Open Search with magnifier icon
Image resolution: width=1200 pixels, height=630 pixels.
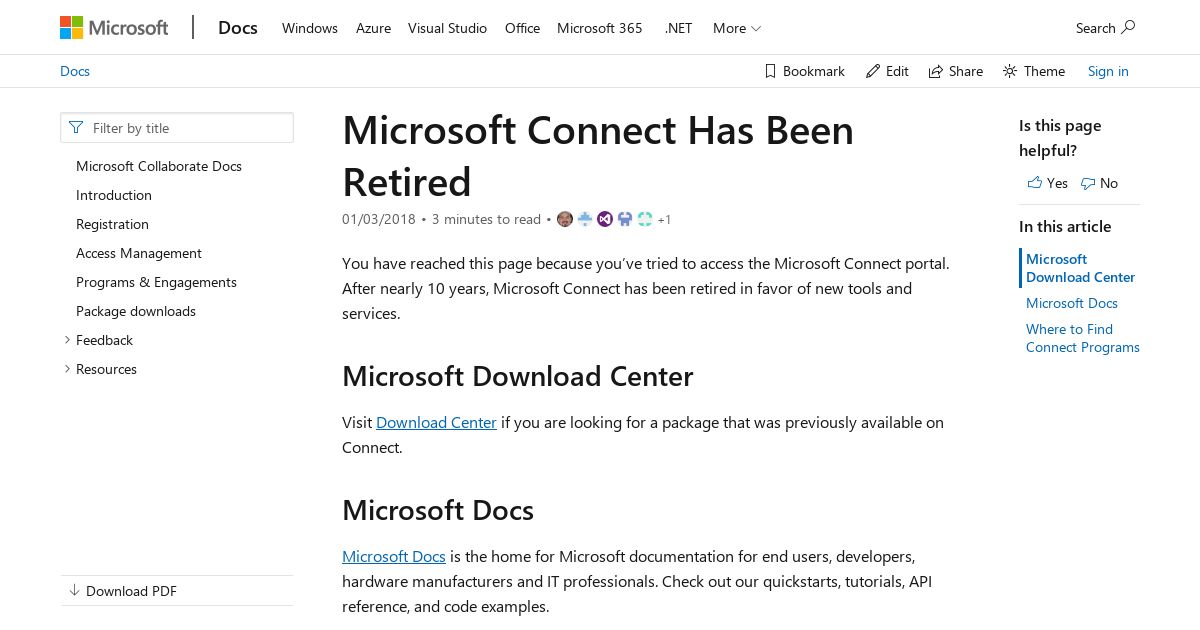pyautogui.click(x=1105, y=28)
